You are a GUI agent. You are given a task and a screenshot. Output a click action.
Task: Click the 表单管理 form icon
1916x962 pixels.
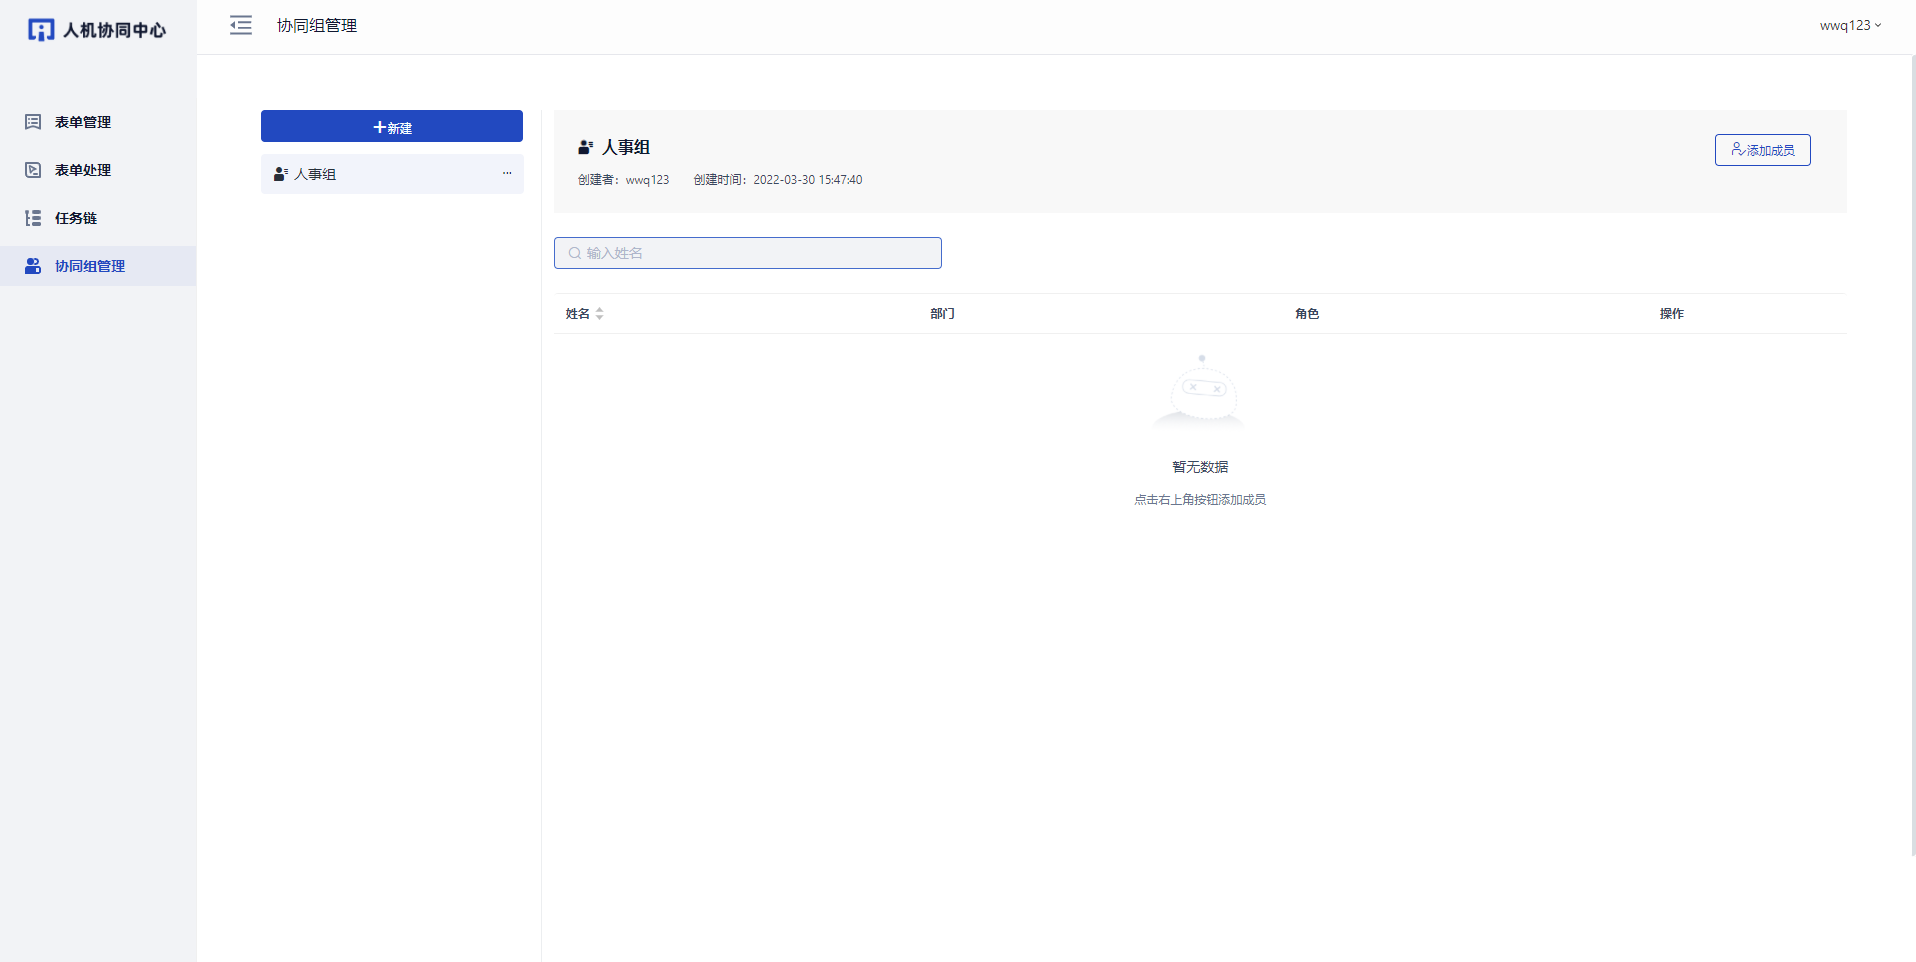coord(33,122)
